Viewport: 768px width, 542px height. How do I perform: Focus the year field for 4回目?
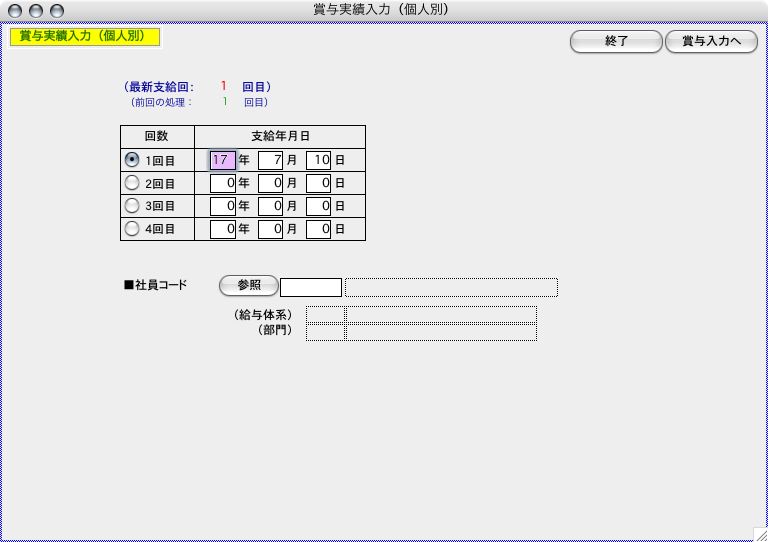(x=223, y=229)
